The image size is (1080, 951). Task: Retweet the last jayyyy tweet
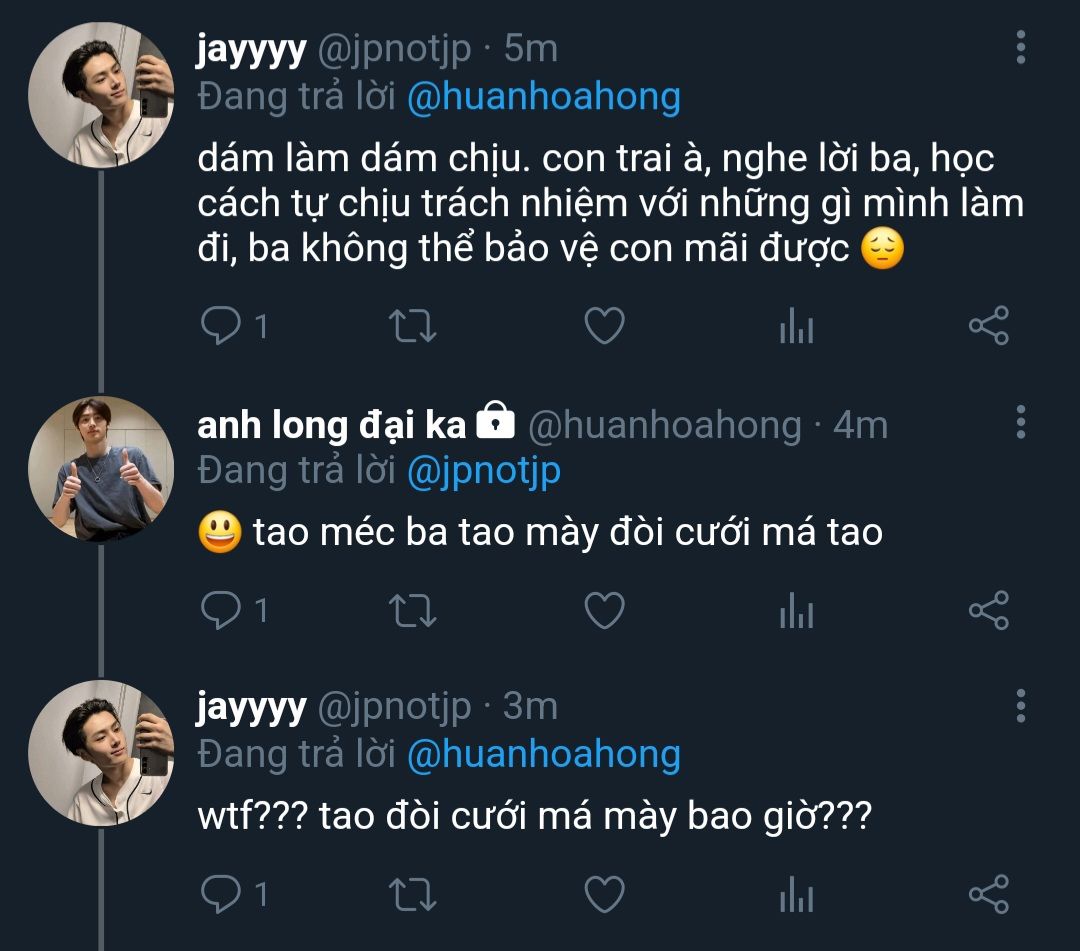click(x=411, y=894)
